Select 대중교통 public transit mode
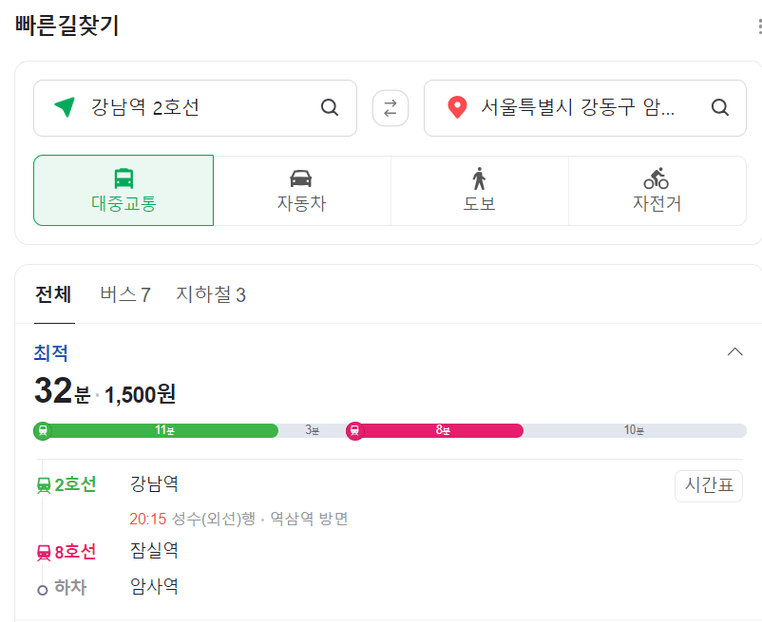 [x=123, y=190]
